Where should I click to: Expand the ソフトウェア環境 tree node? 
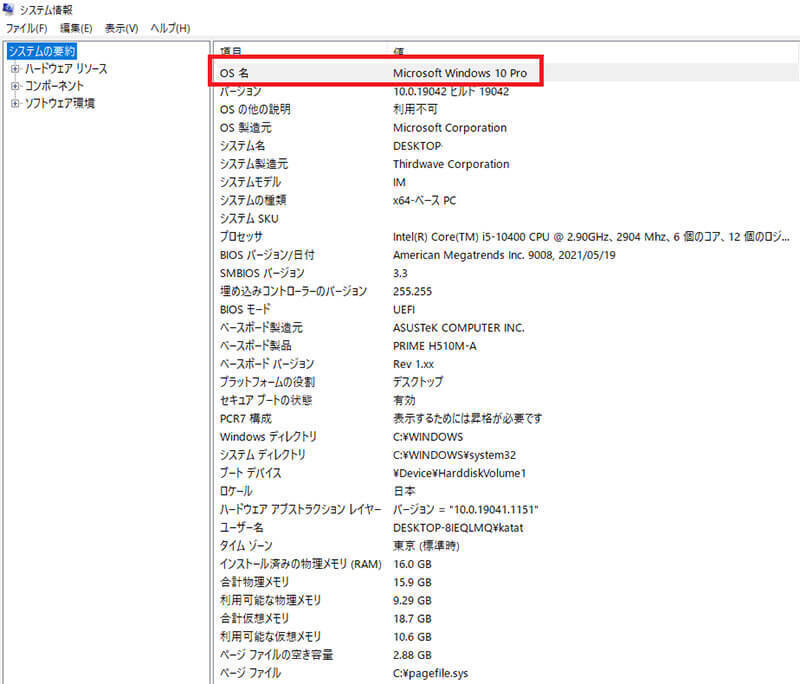pos(15,103)
